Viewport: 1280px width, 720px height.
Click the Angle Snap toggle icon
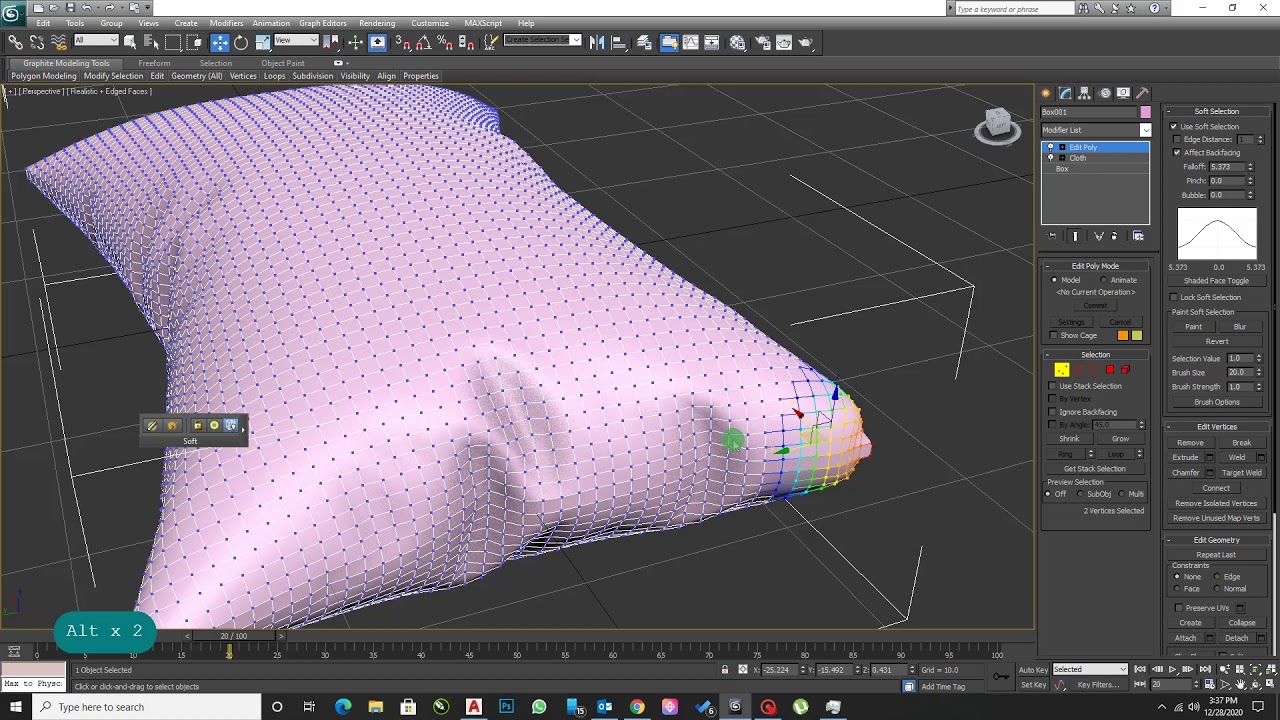(x=423, y=42)
